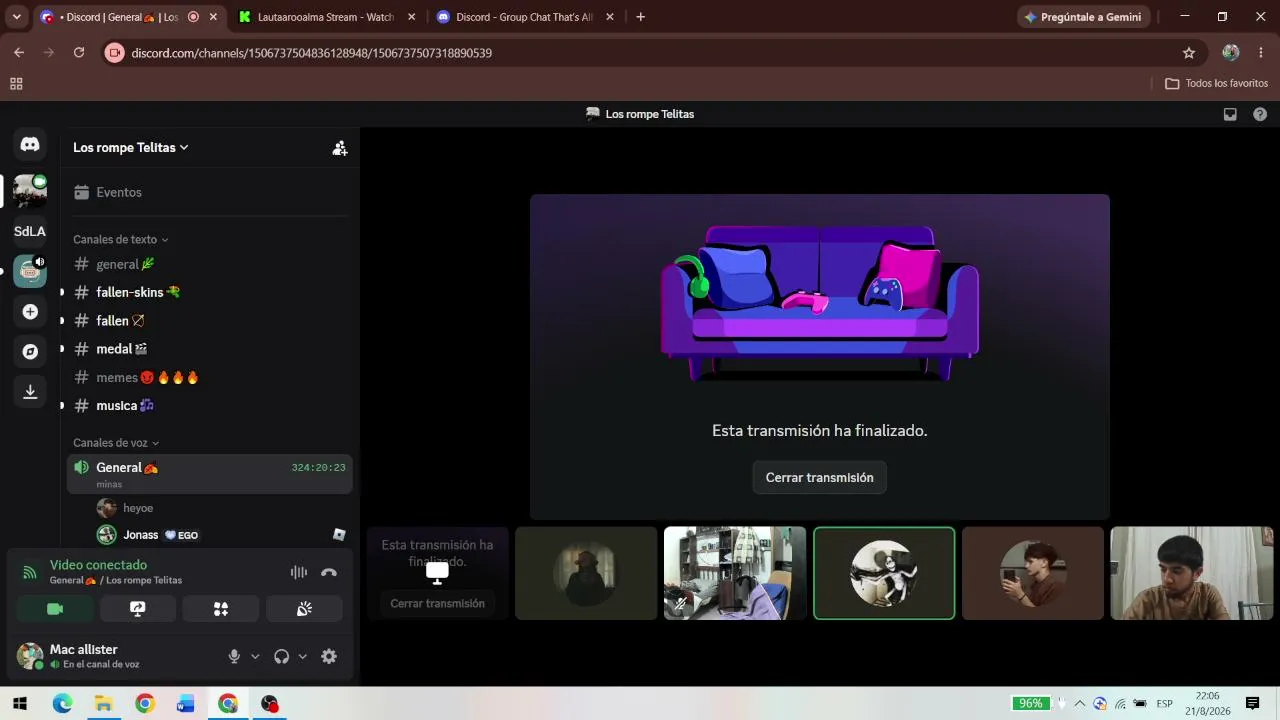Open the inbox icon in Discord header
The height and width of the screenshot is (720, 1280).
click(x=1230, y=114)
